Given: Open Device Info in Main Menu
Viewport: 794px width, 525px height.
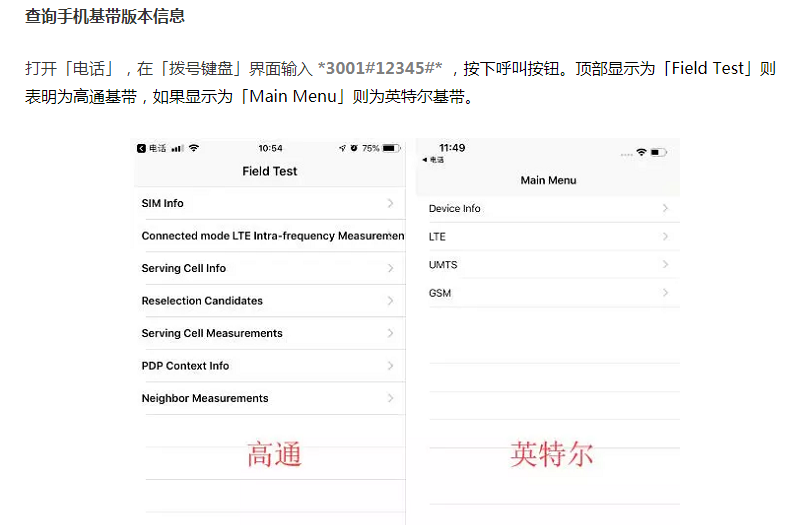Looking at the screenshot, I should point(548,209).
